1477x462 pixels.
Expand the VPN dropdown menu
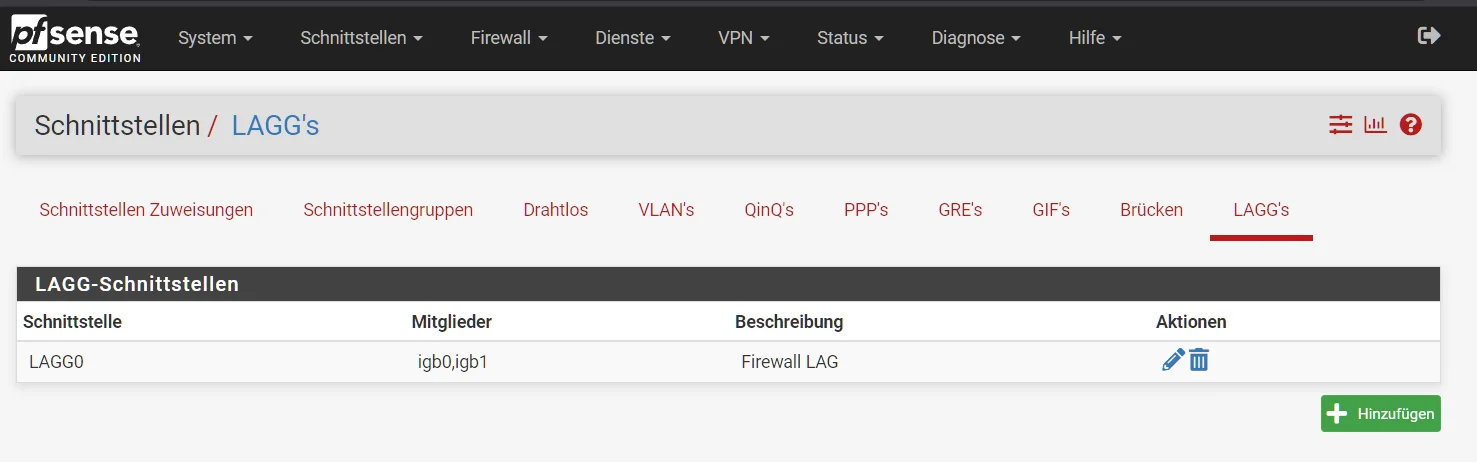click(x=744, y=37)
